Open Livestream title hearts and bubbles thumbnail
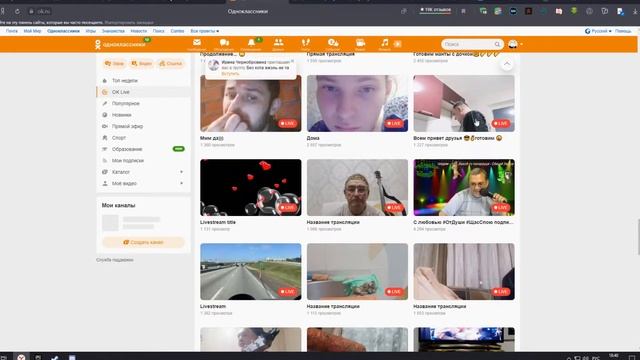The height and width of the screenshot is (360, 640). point(251,187)
